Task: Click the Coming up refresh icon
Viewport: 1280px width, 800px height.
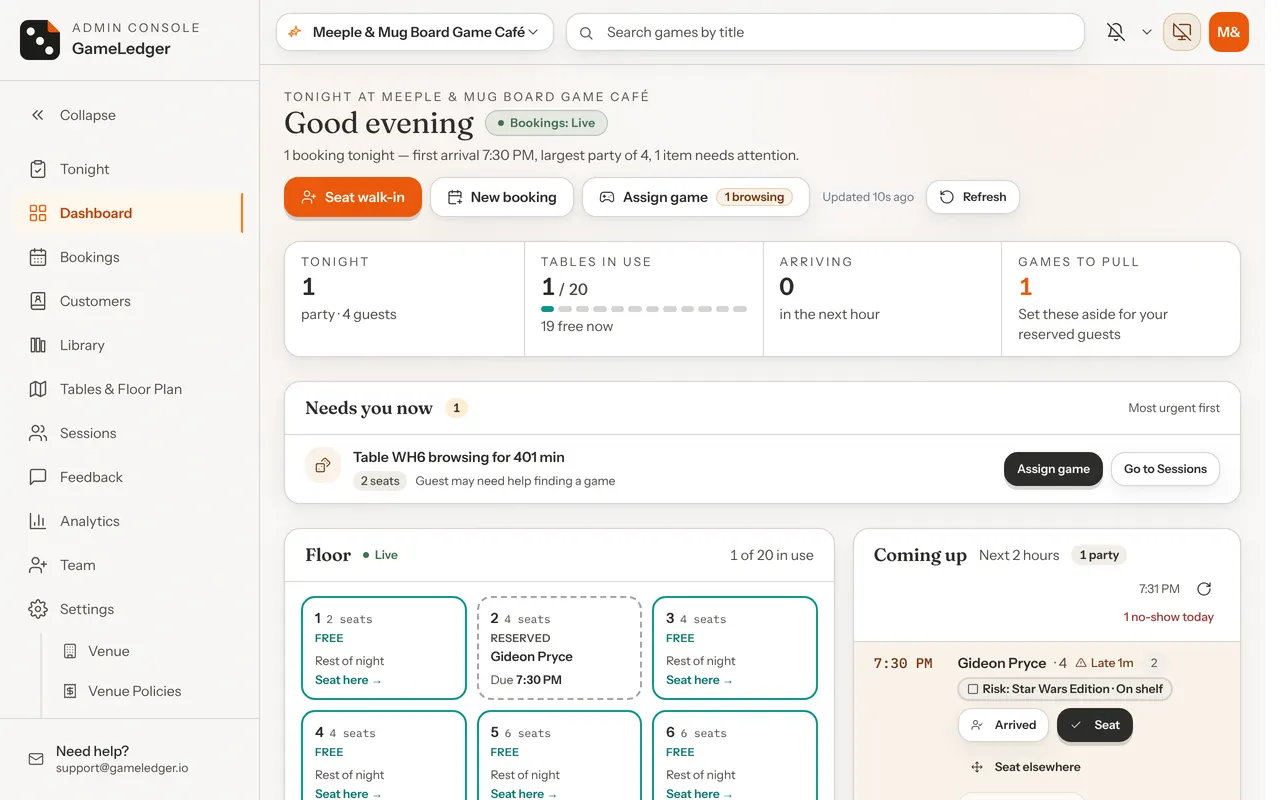Action: tap(1204, 589)
